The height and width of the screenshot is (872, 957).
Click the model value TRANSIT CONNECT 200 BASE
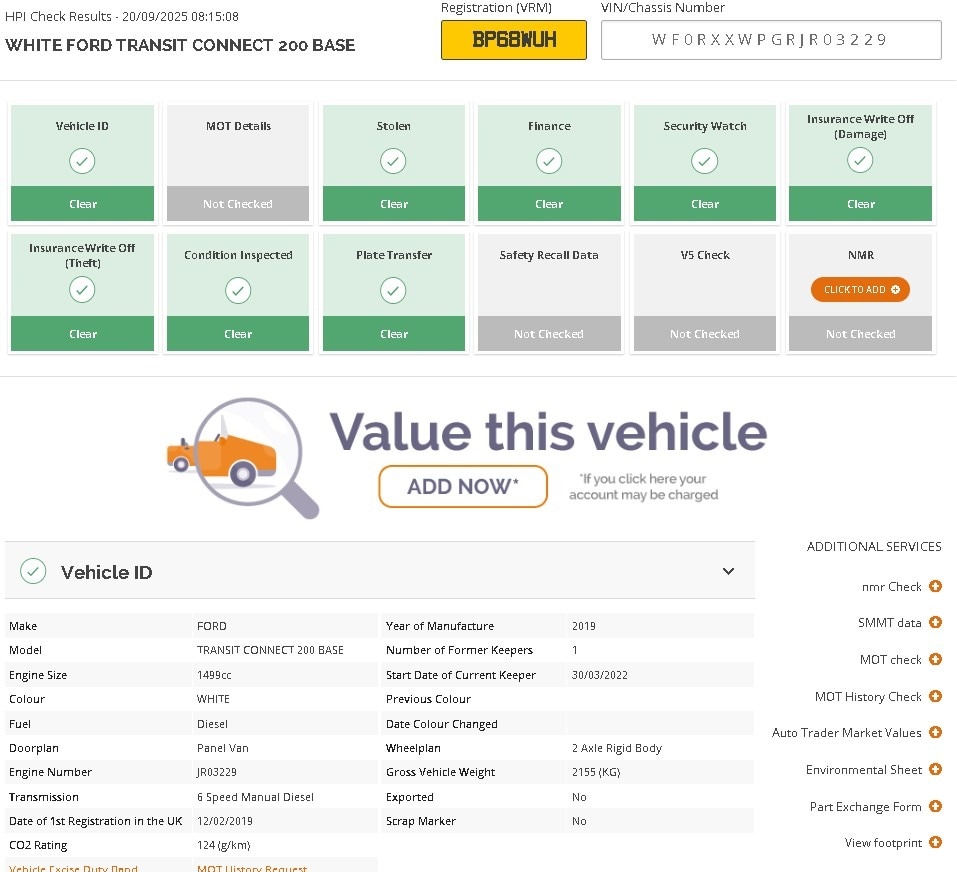270,650
